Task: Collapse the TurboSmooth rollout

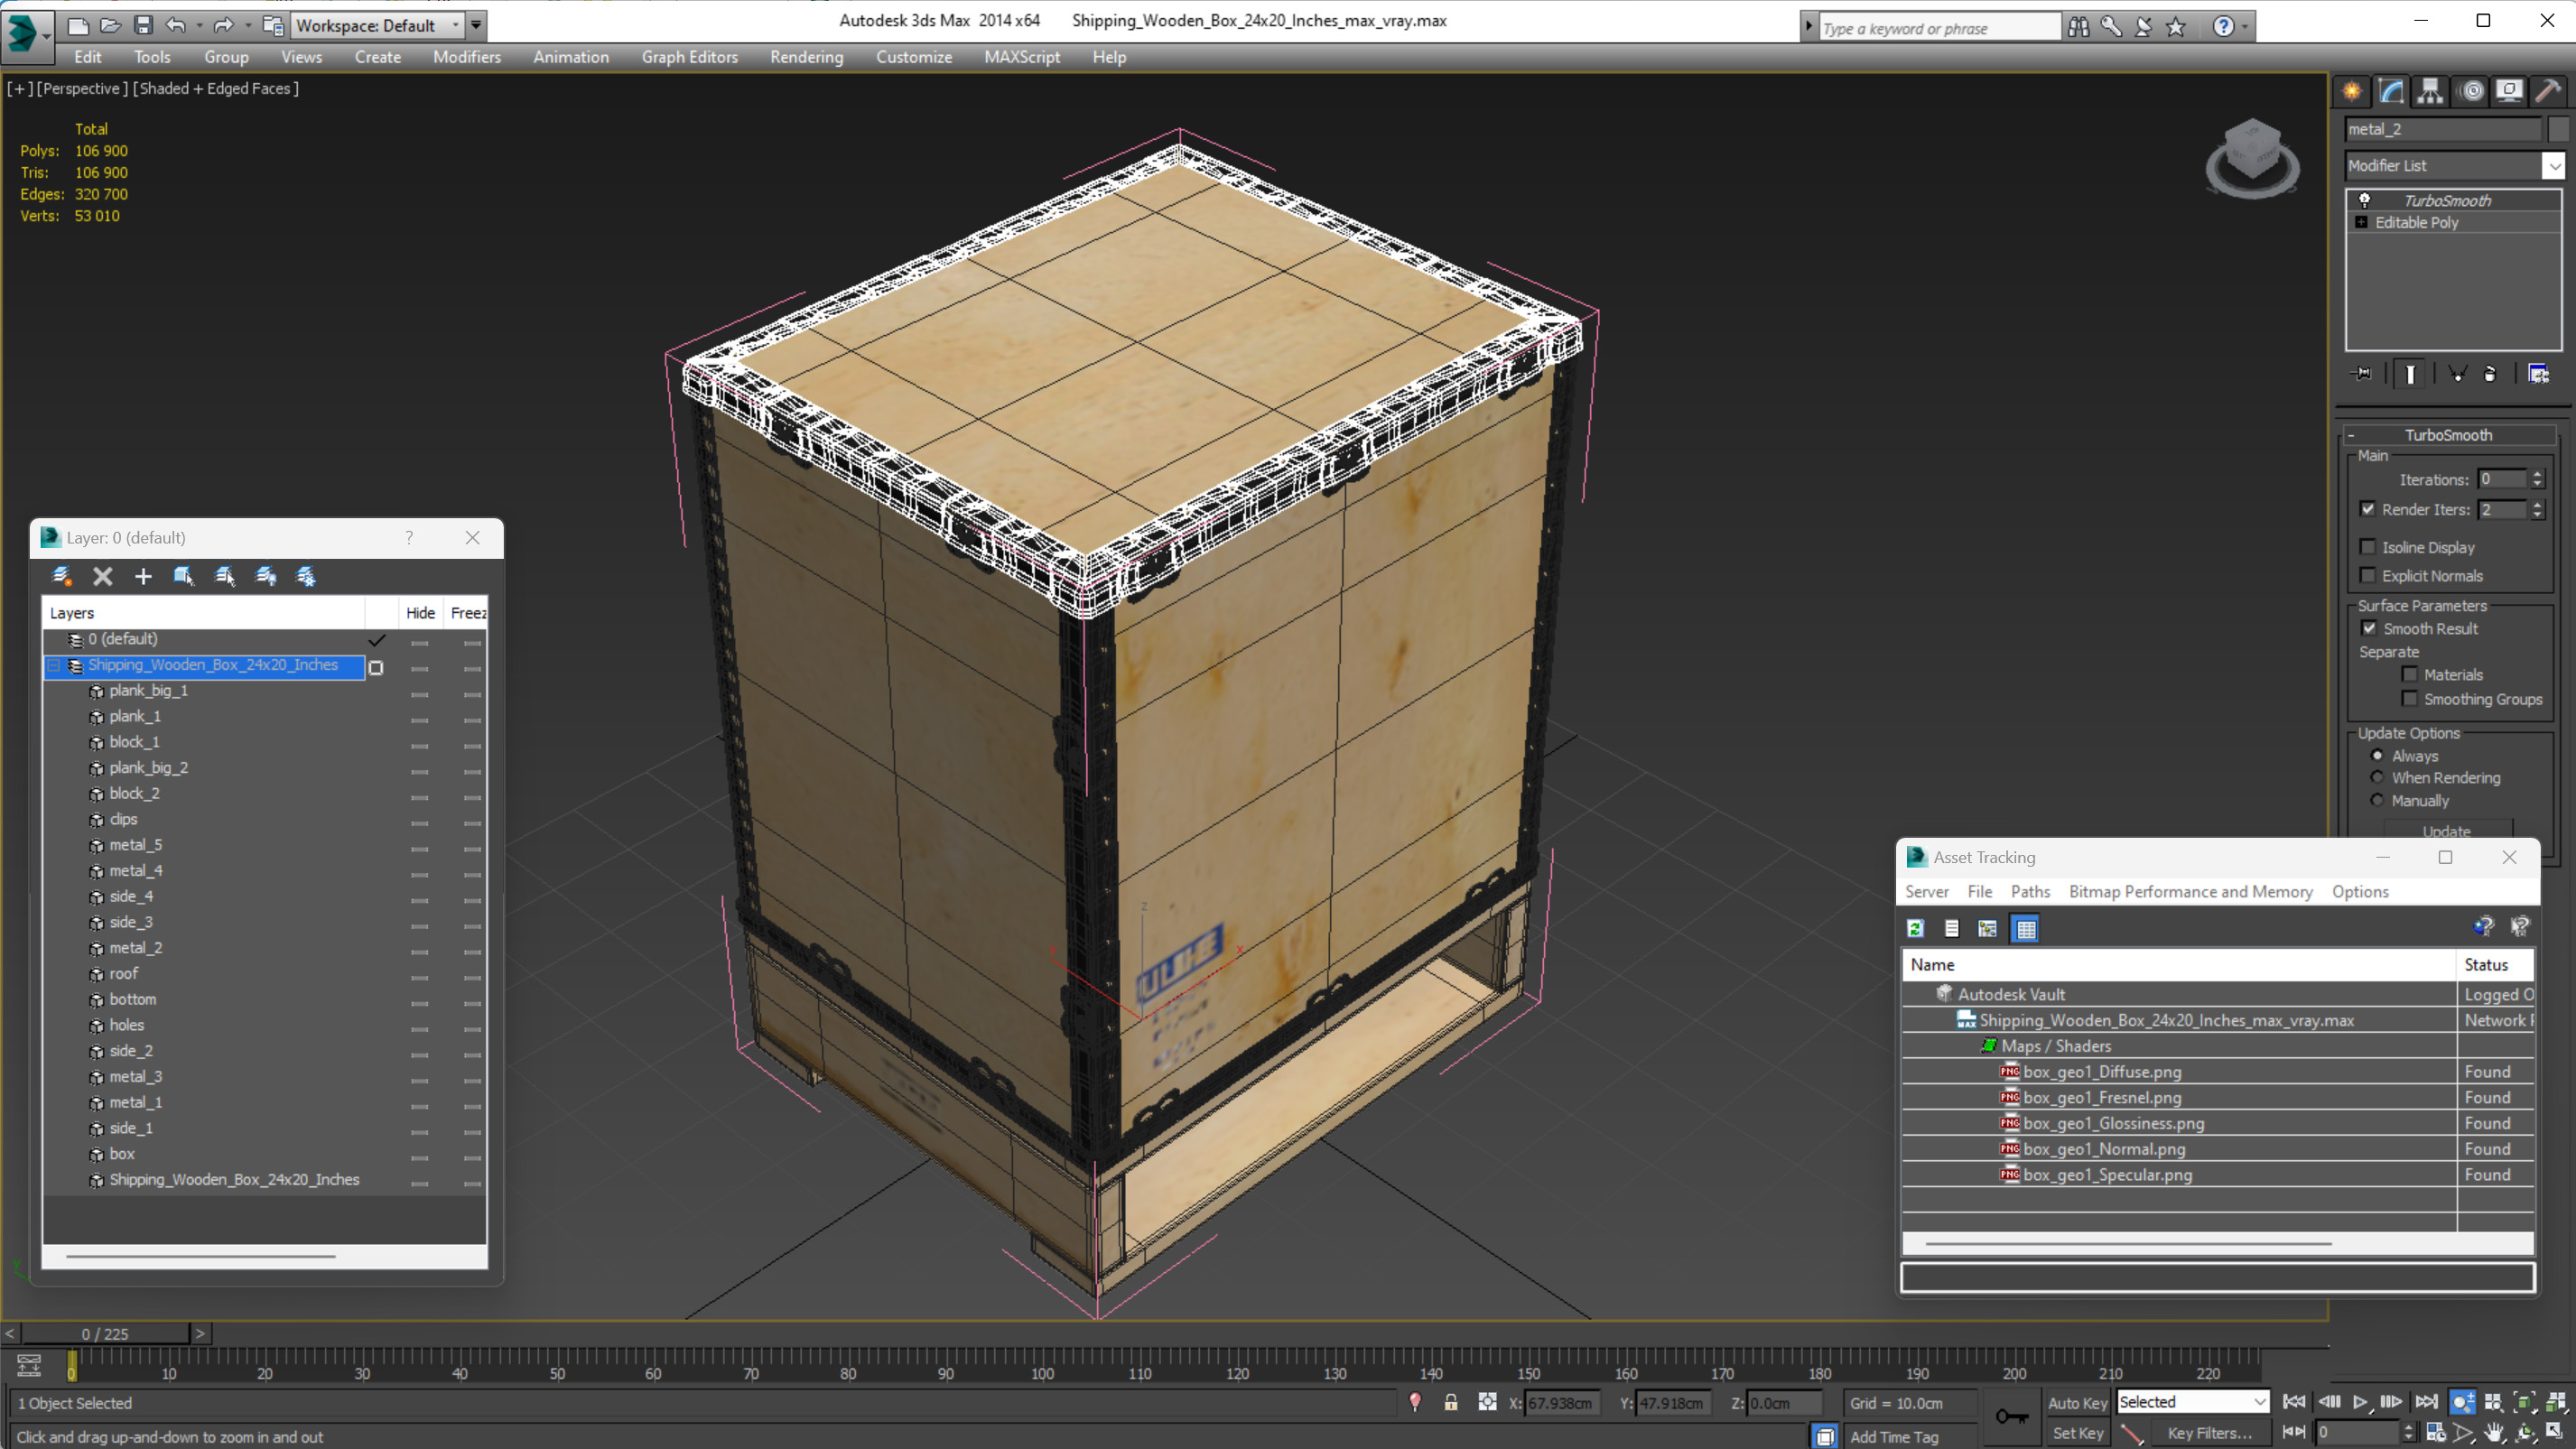Action: (2448, 435)
